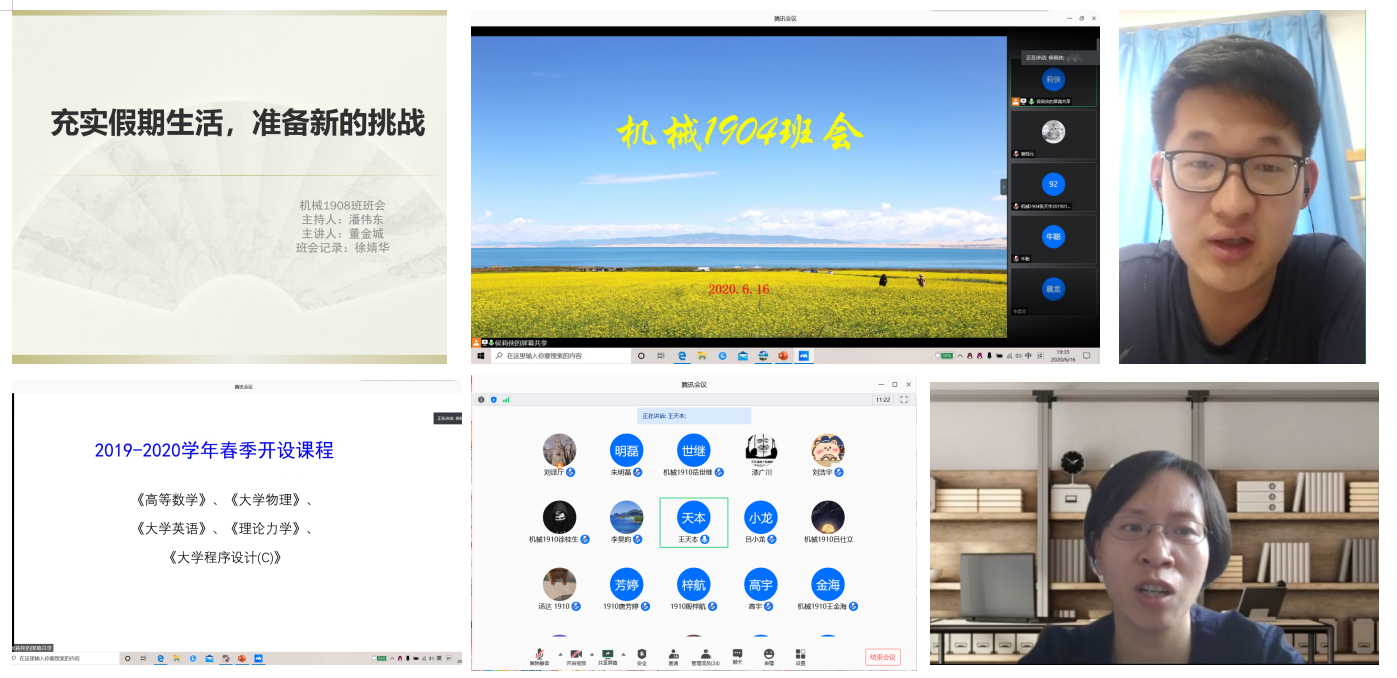
Task: Toggle screen sharing with 共享屏幕
Action: click(607, 655)
